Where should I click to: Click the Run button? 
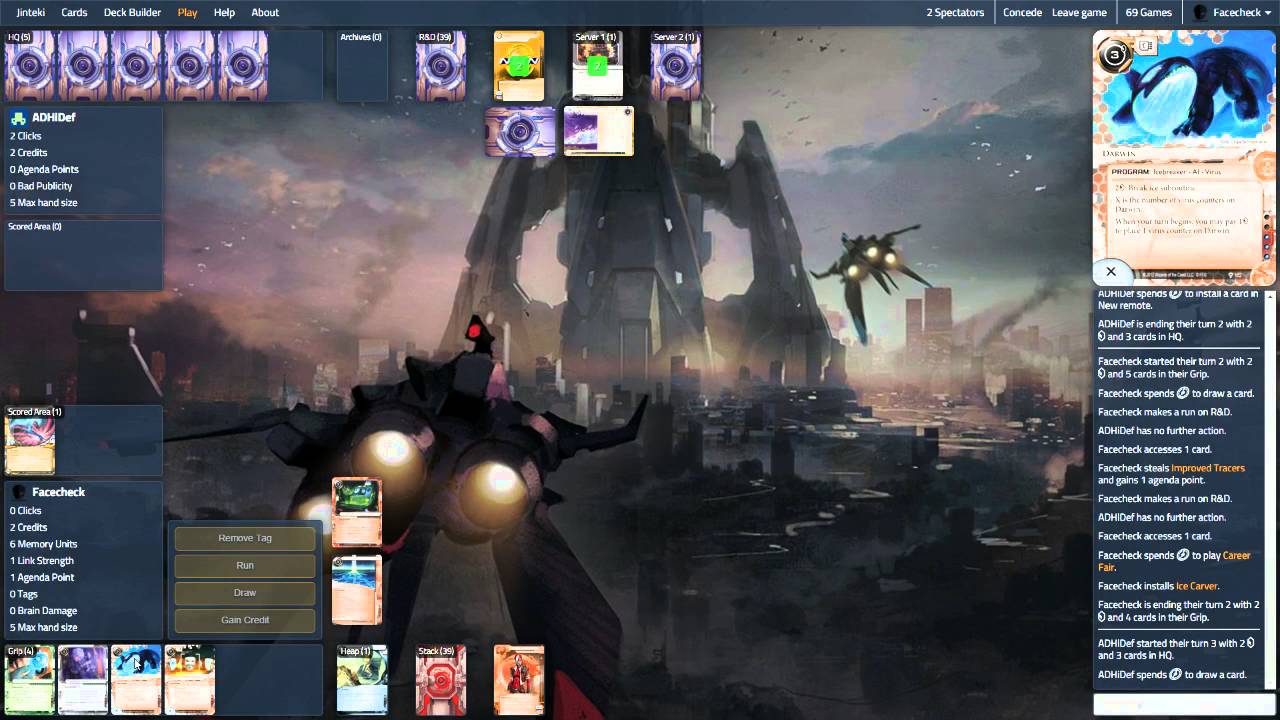point(245,565)
